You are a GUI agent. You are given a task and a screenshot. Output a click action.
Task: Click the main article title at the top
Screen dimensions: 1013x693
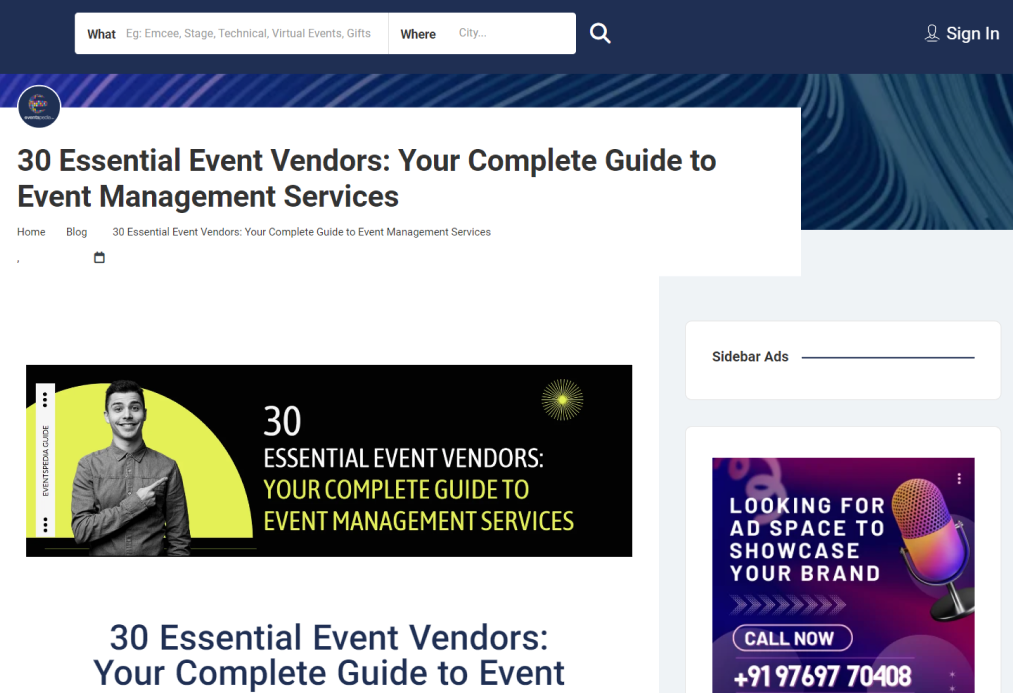point(367,178)
